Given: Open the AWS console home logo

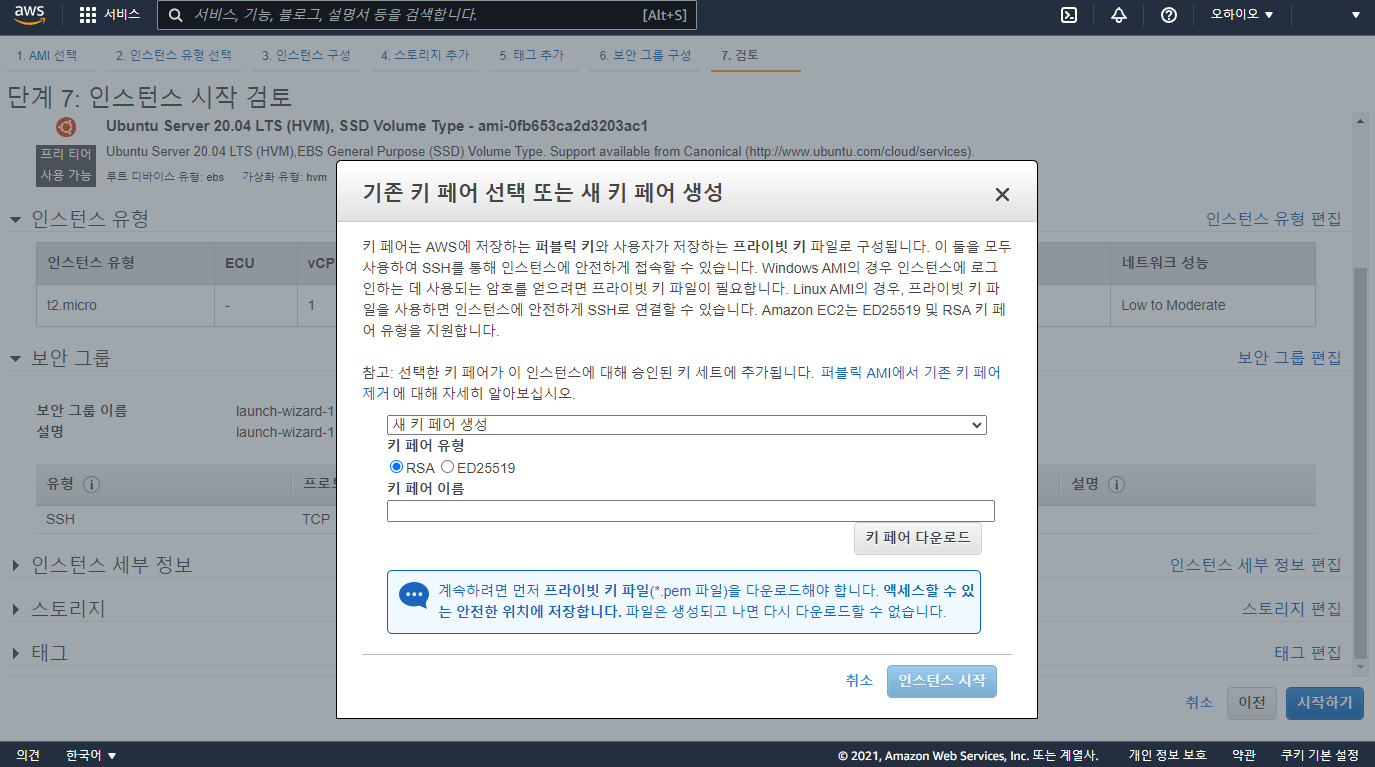Looking at the screenshot, I should [29, 15].
